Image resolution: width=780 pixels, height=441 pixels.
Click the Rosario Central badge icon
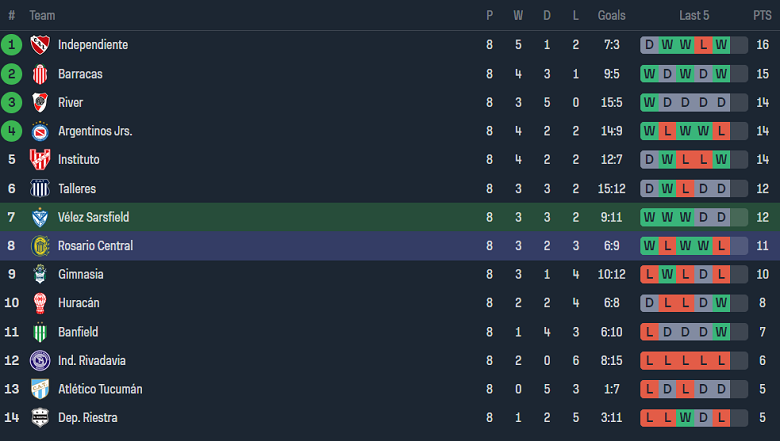coord(40,246)
